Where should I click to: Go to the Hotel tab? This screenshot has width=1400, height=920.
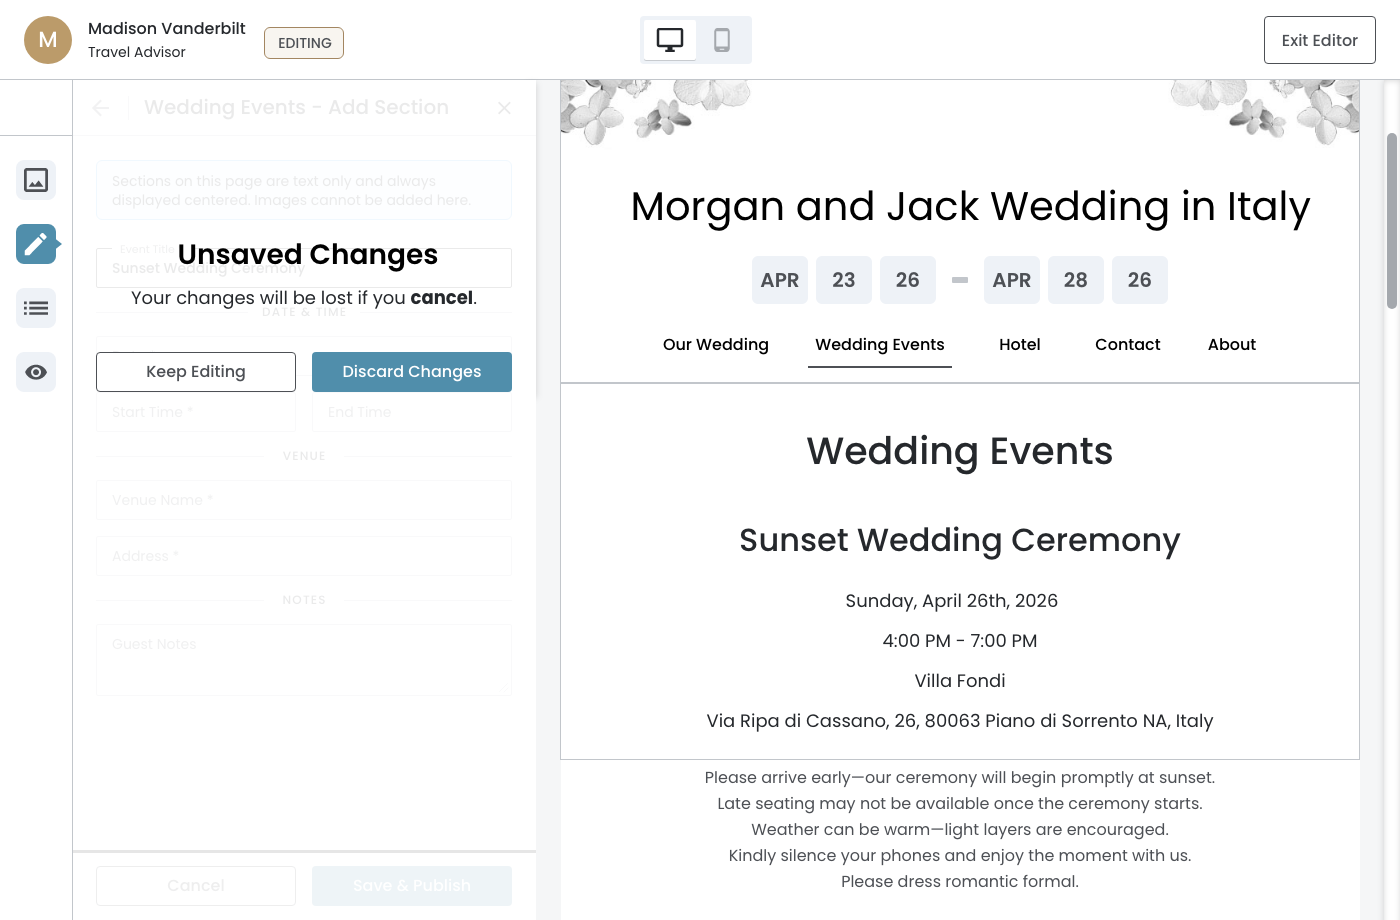1020,345
